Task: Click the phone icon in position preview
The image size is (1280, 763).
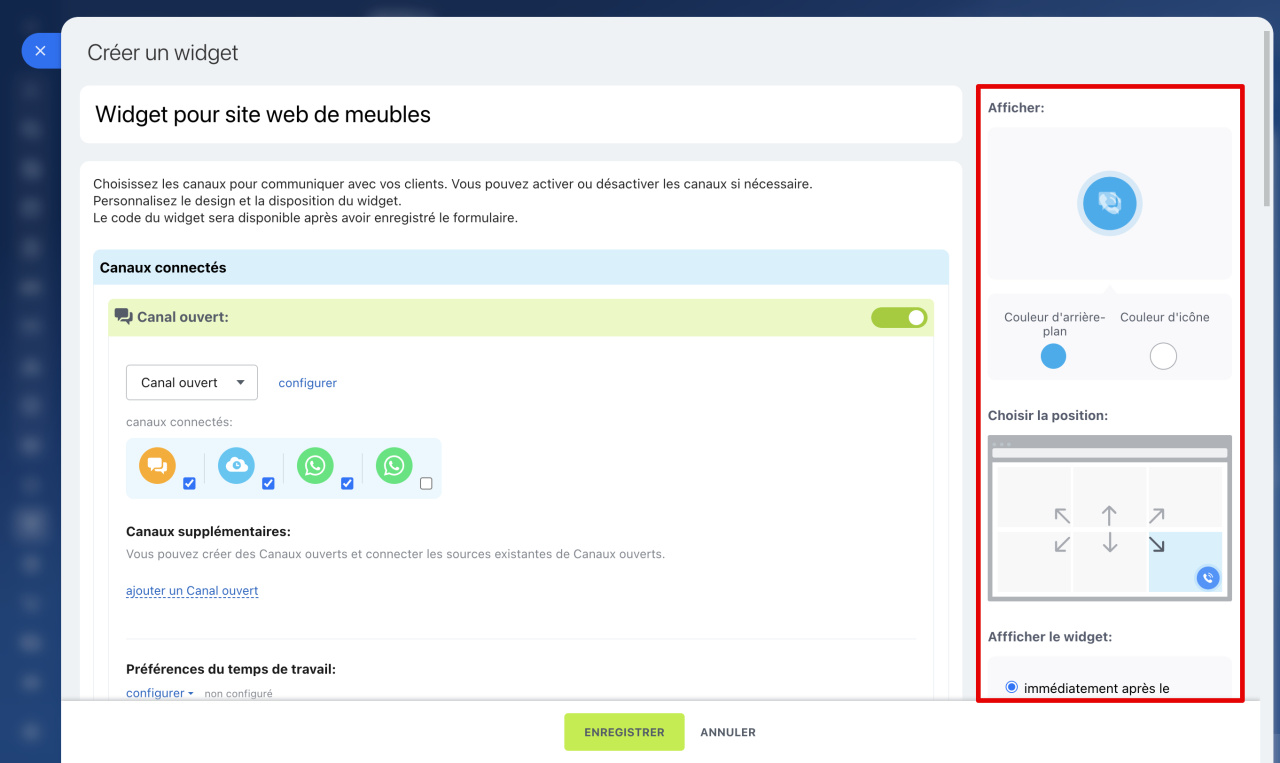Action: point(1208,577)
